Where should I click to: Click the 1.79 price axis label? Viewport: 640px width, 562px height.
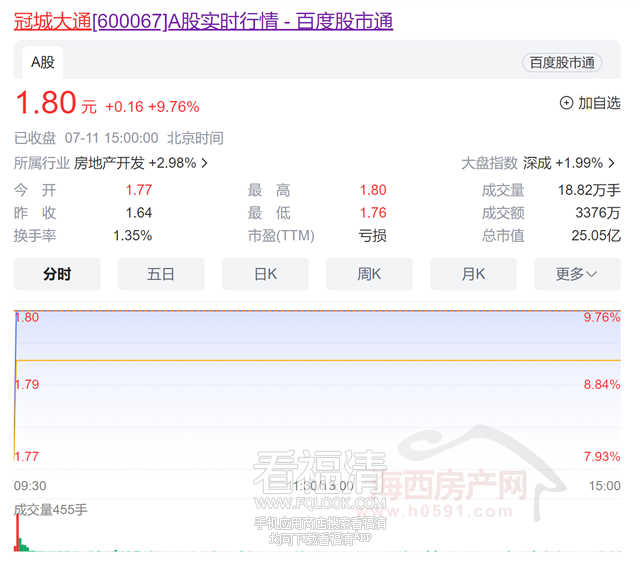pyautogui.click(x=27, y=384)
